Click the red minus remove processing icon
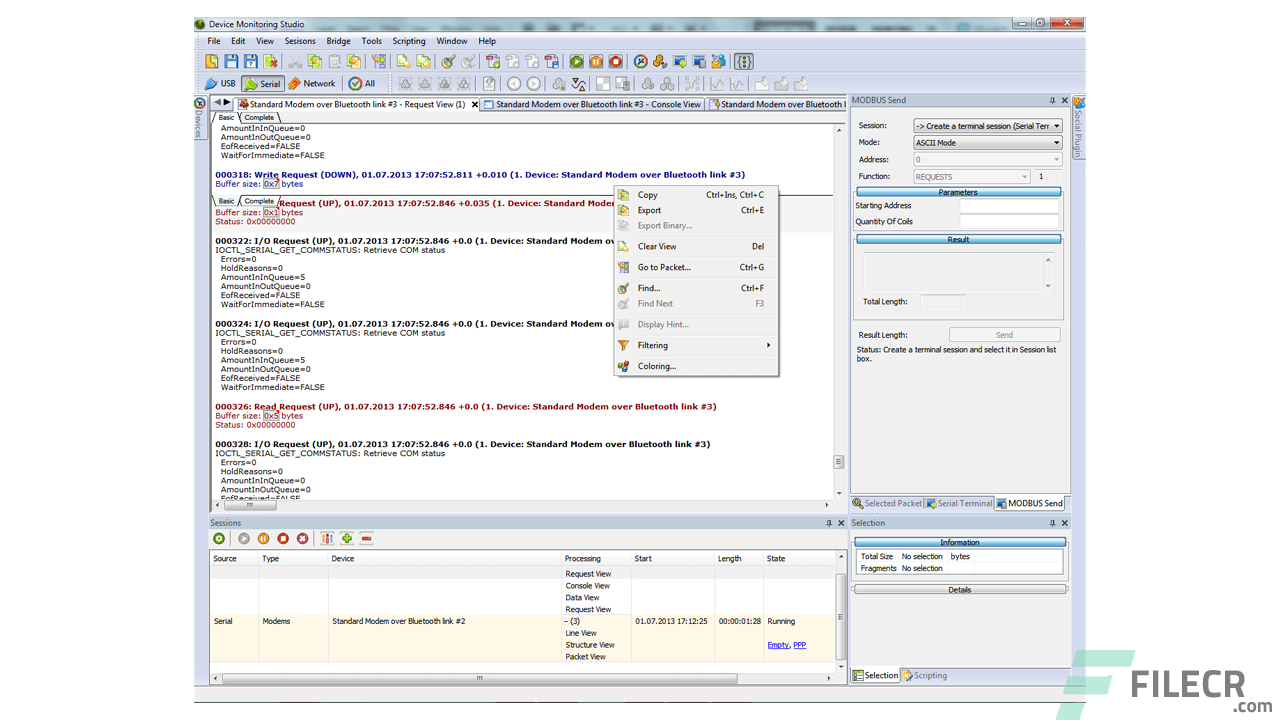Viewport: 1280px width, 720px height. [367, 539]
